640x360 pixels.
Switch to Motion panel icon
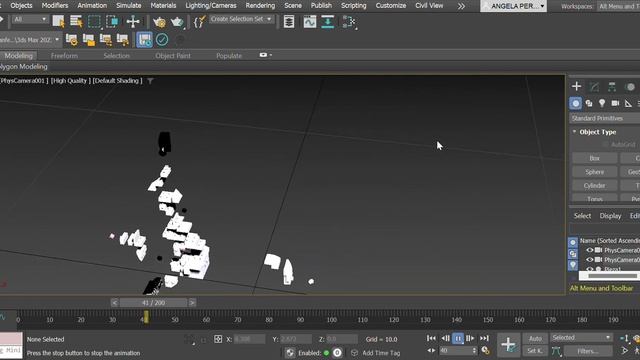pyautogui.click(x=630, y=87)
